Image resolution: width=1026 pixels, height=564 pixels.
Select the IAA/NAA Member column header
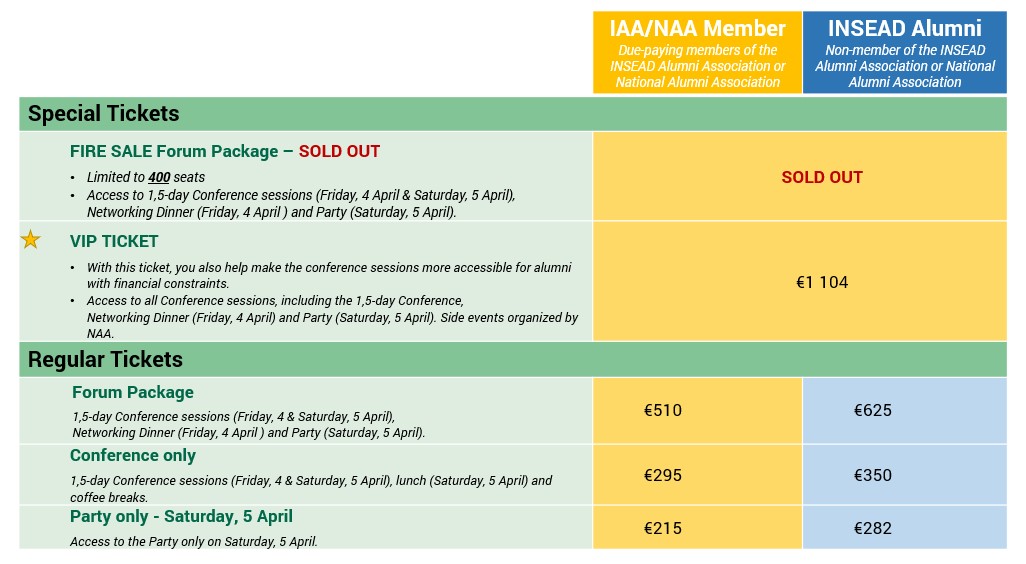coord(697,28)
